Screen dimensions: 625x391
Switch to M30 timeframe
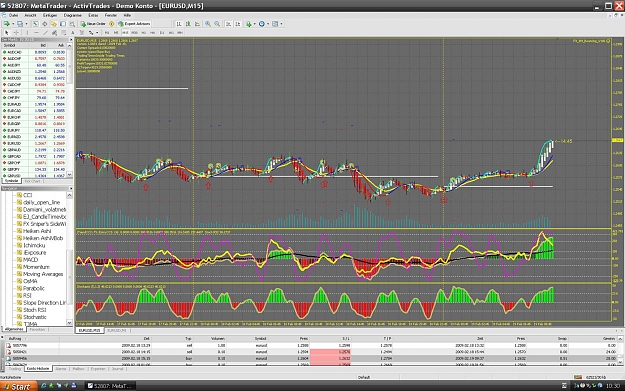pos(135,32)
